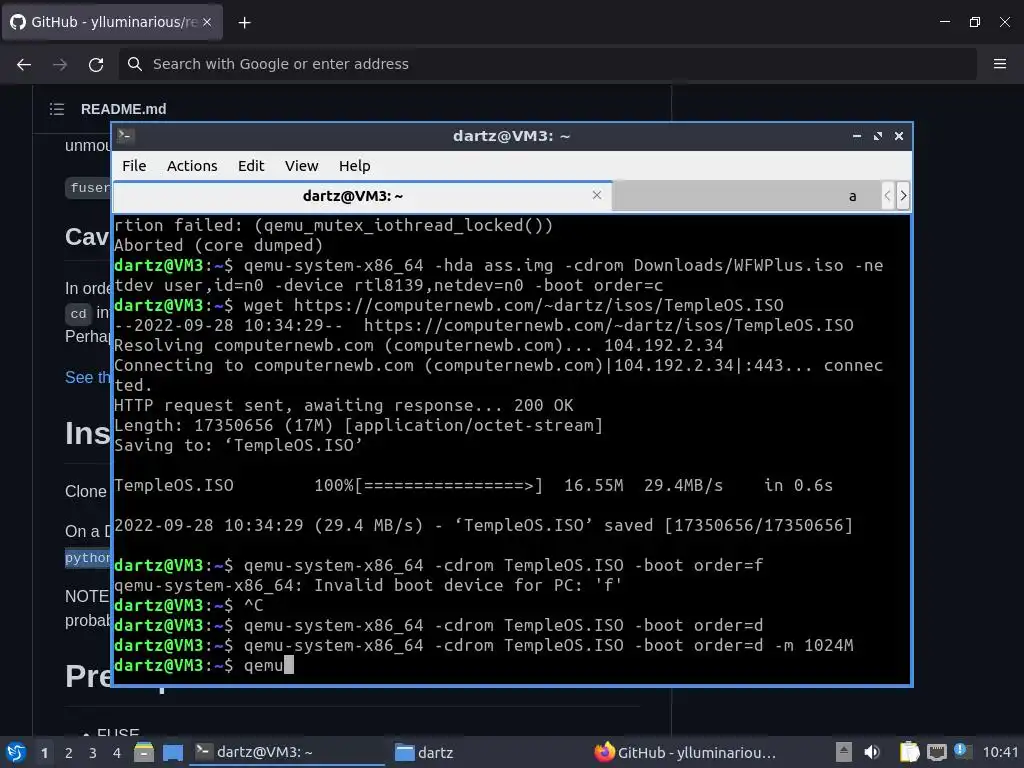Restore down the Firefox browser window
The height and width of the screenshot is (768, 1024).
pyautogui.click(x=974, y=22)
